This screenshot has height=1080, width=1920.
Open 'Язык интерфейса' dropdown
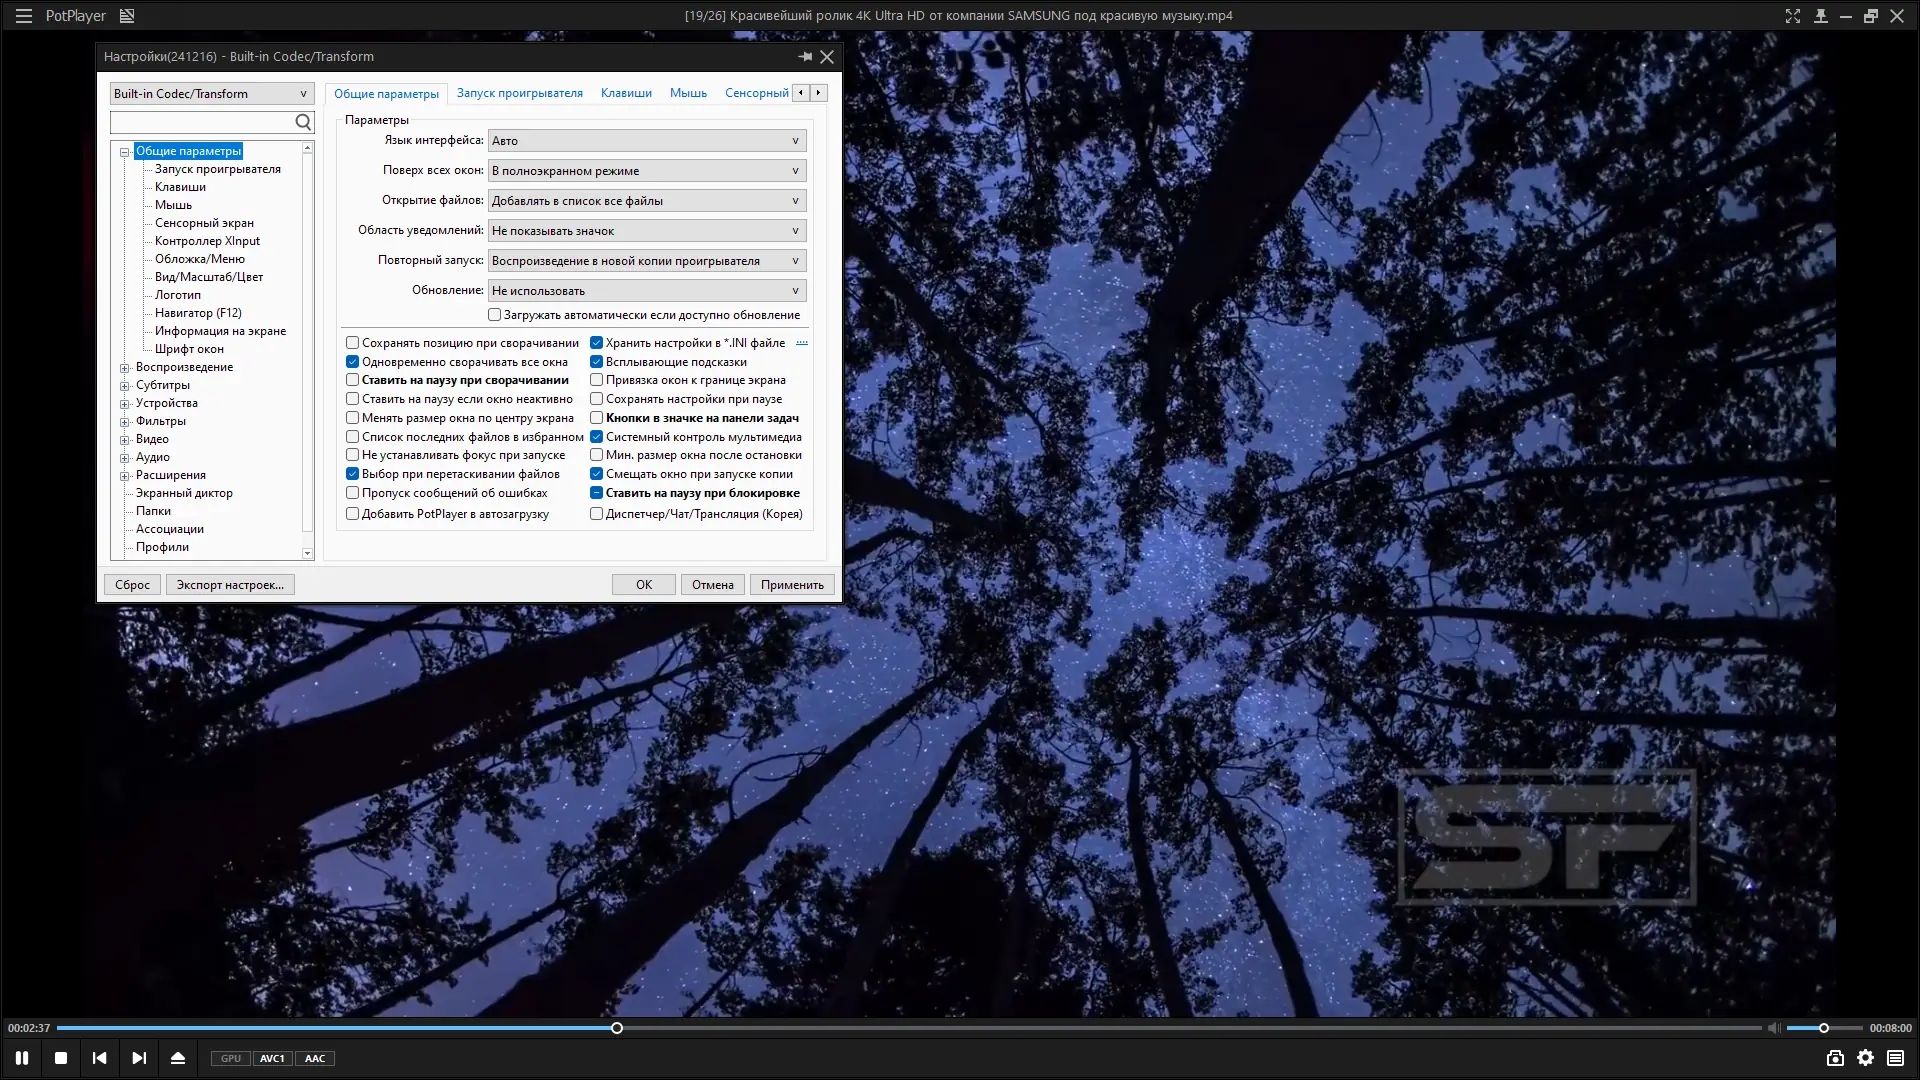tap(646, 141)
